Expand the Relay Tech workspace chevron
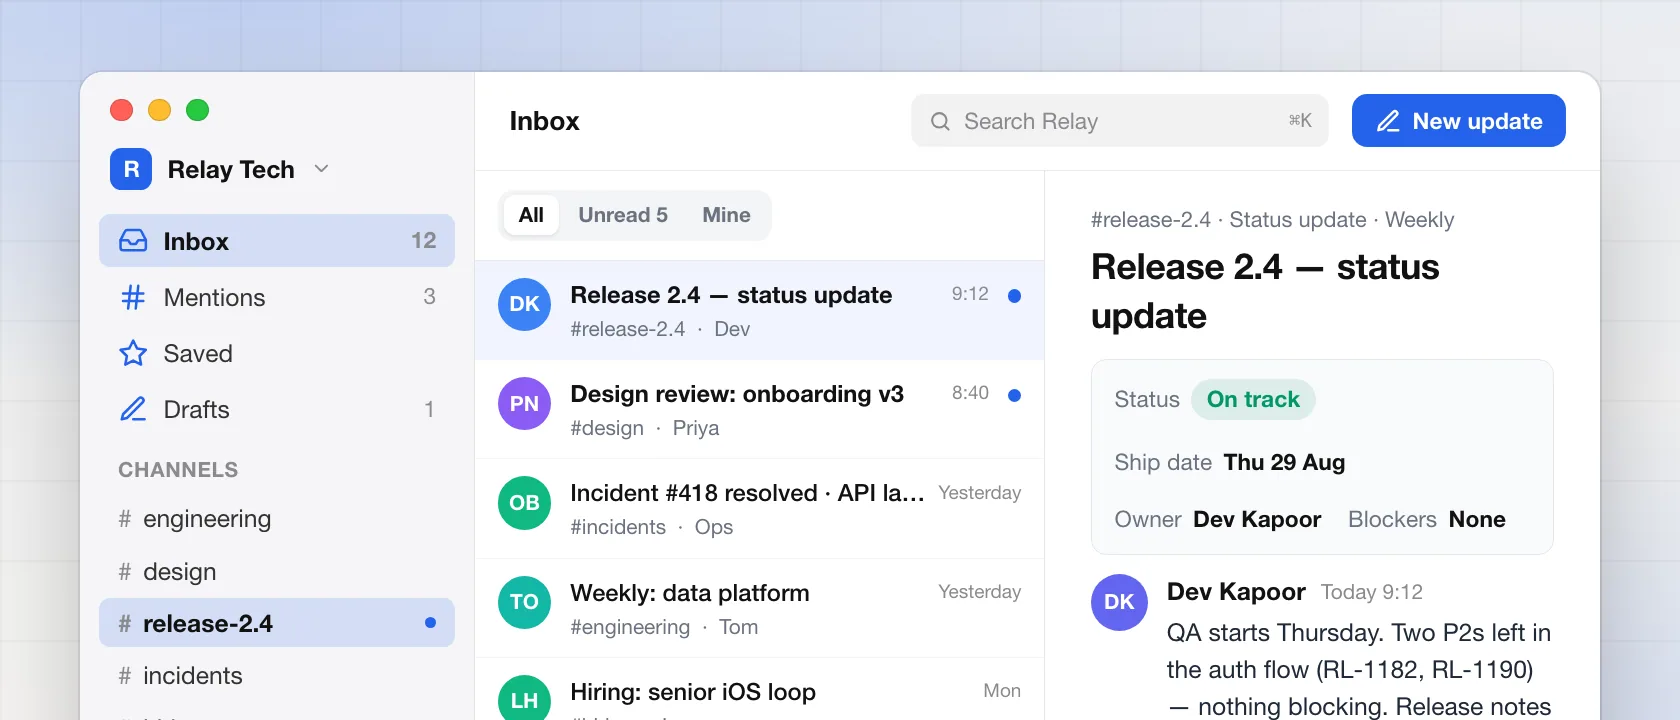 [x=321, y=169]
